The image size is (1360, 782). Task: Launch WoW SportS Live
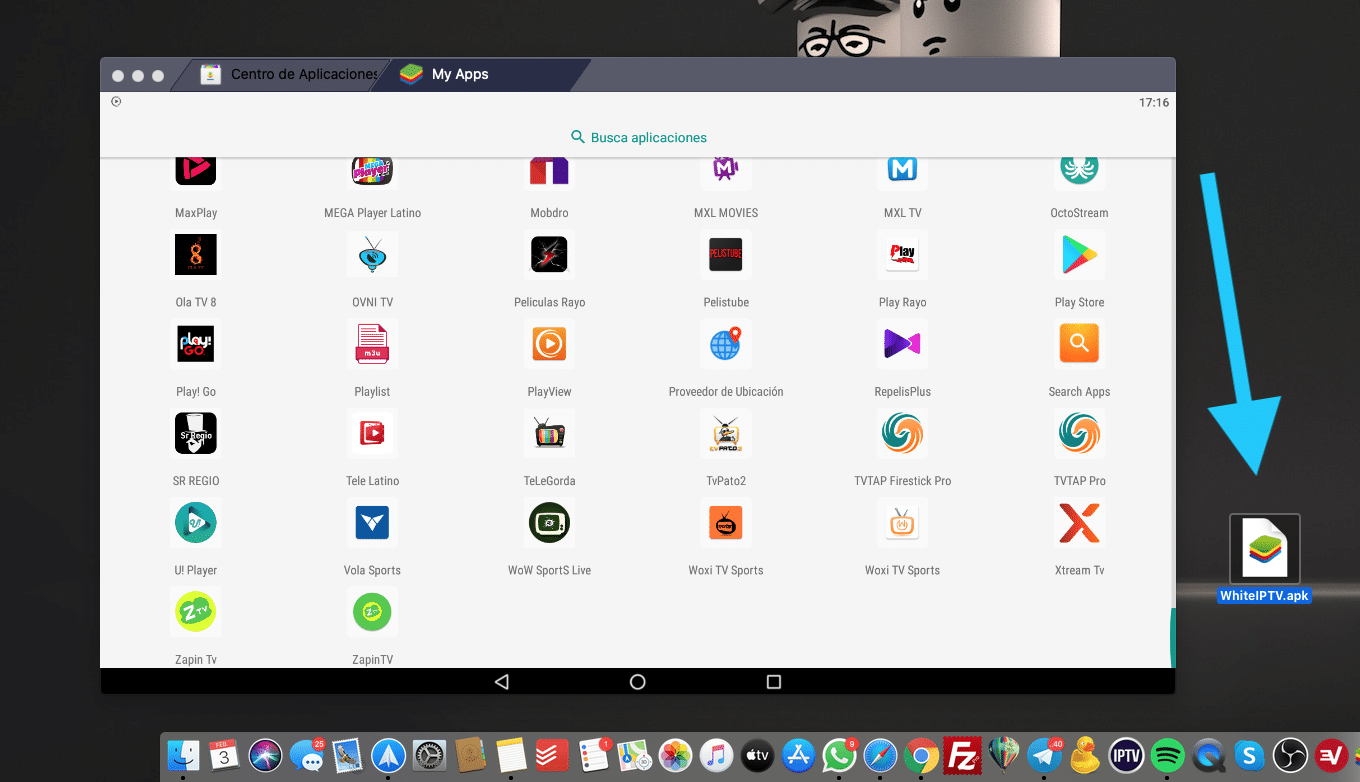[x=549, y=522]
